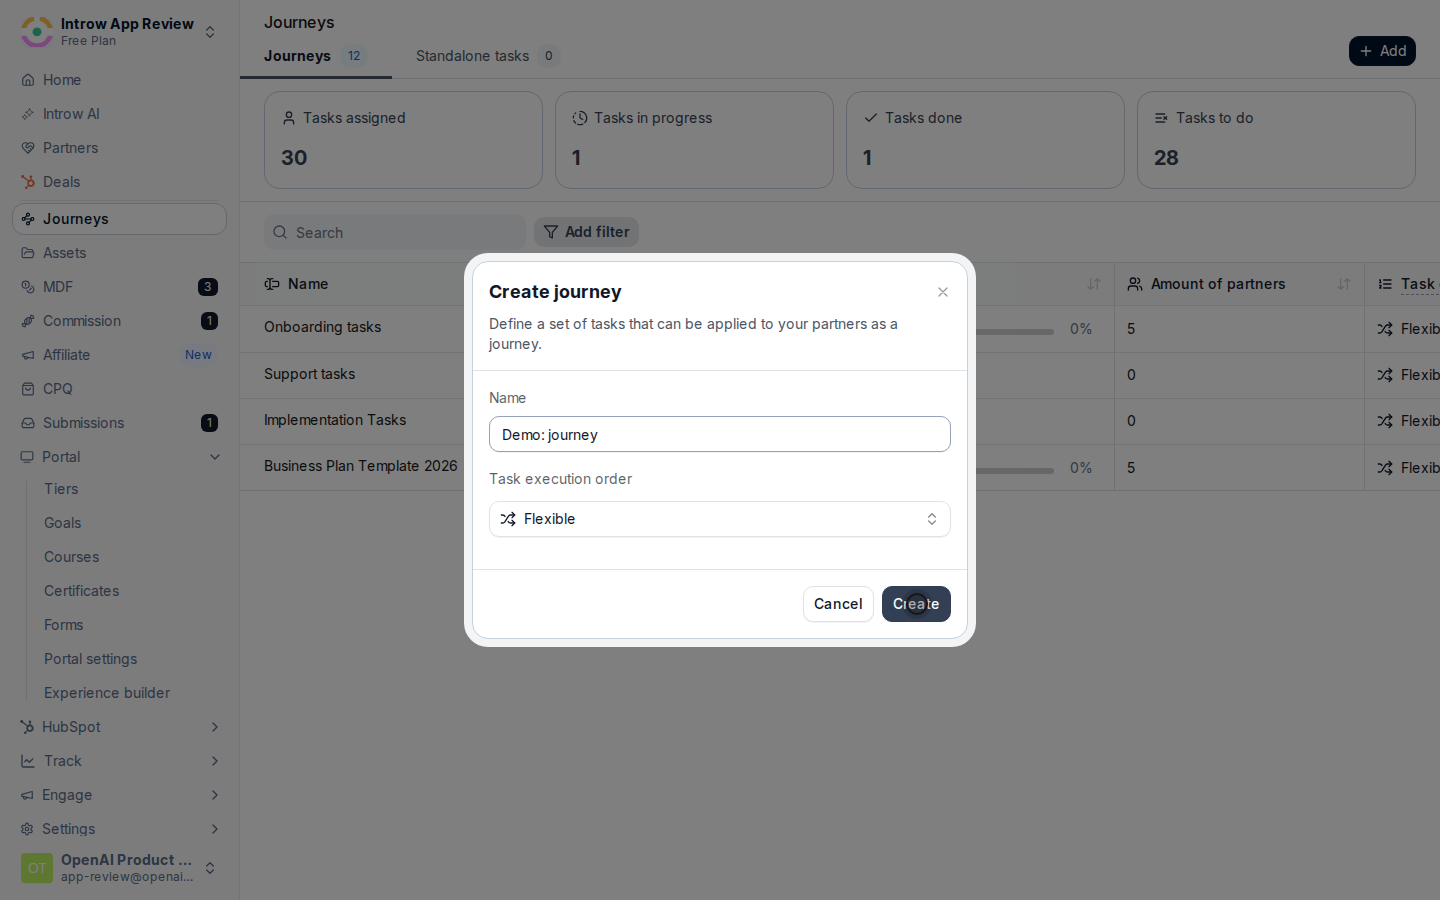
Task: Click the Tasks assigned card
Action: [403, 140]
